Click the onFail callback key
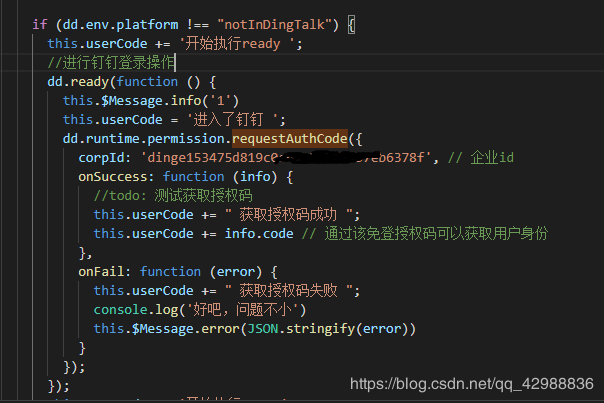This screenshot has height=403, width=604. (105, 271)
